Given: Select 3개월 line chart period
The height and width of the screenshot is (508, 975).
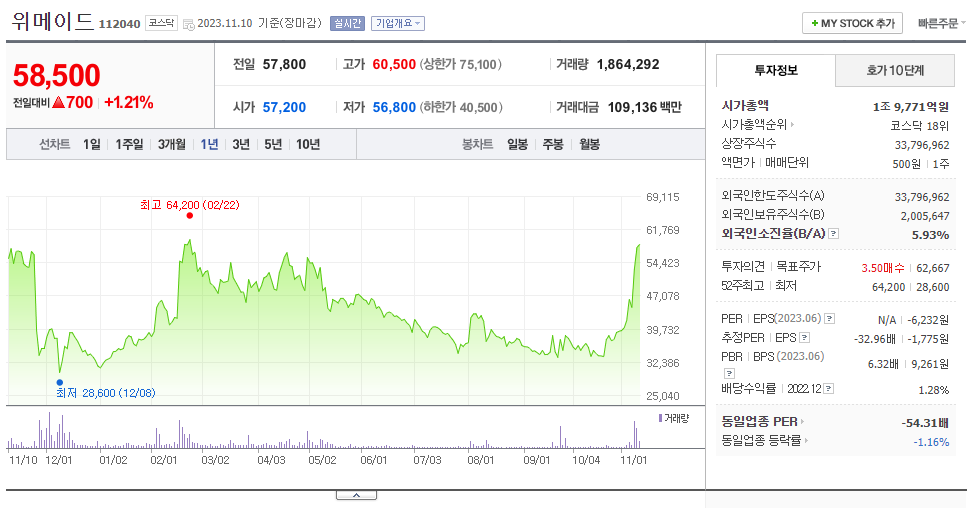Looking at the screenshot, I should click(x=172, y=144).
